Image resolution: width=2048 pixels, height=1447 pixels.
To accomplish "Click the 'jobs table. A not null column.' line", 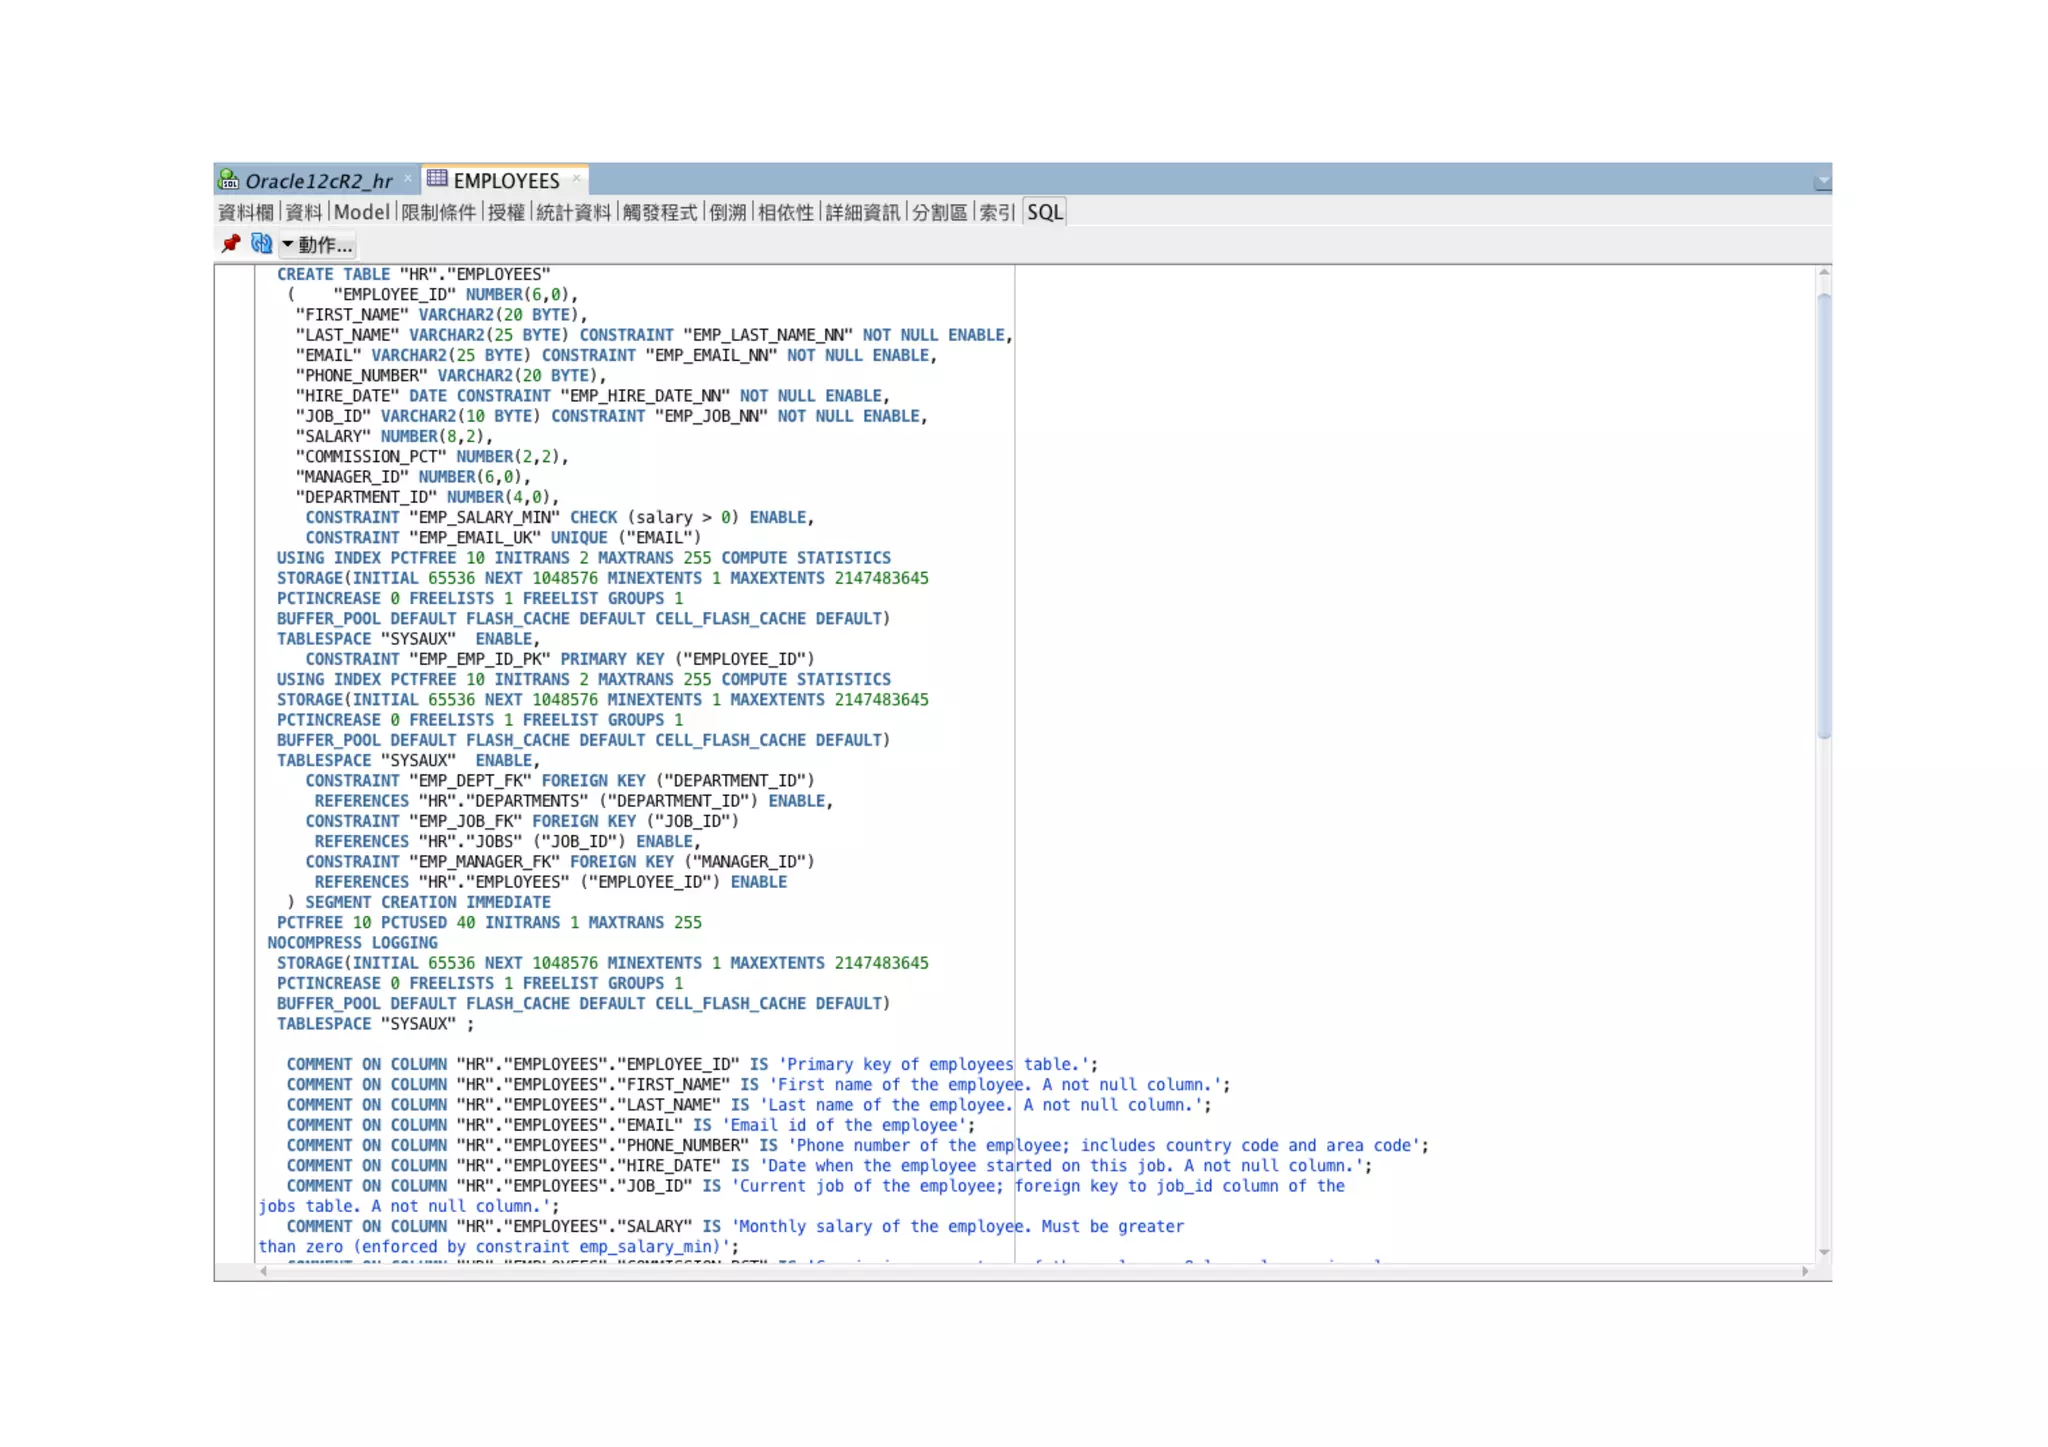I will (408, 1206).
